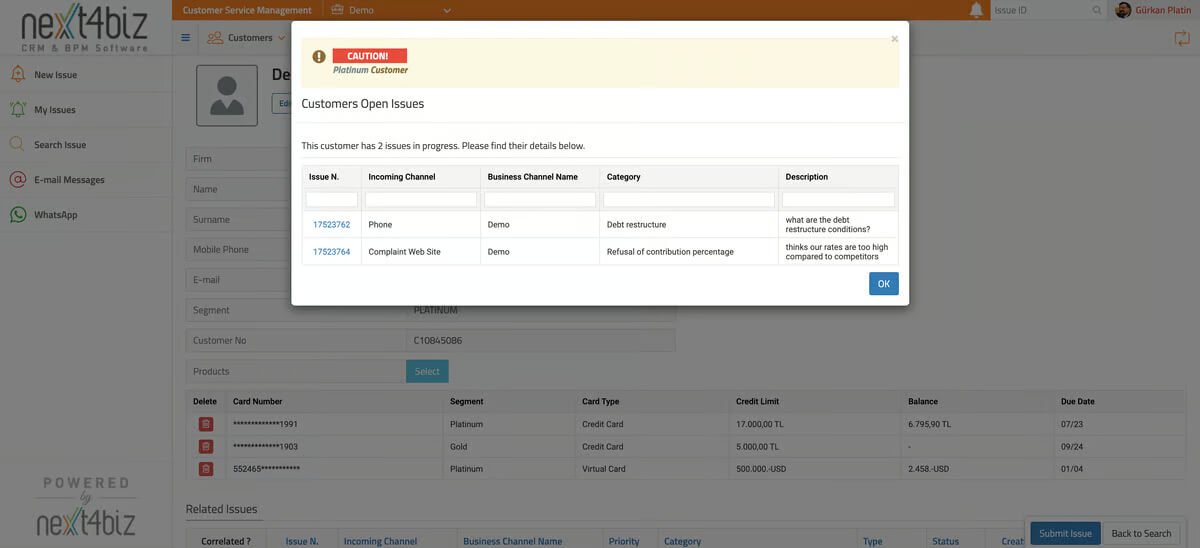This screenshot has width=1200, height=548.
Task: Select WhatsApp menu item
Action: (x=55, y=215)
